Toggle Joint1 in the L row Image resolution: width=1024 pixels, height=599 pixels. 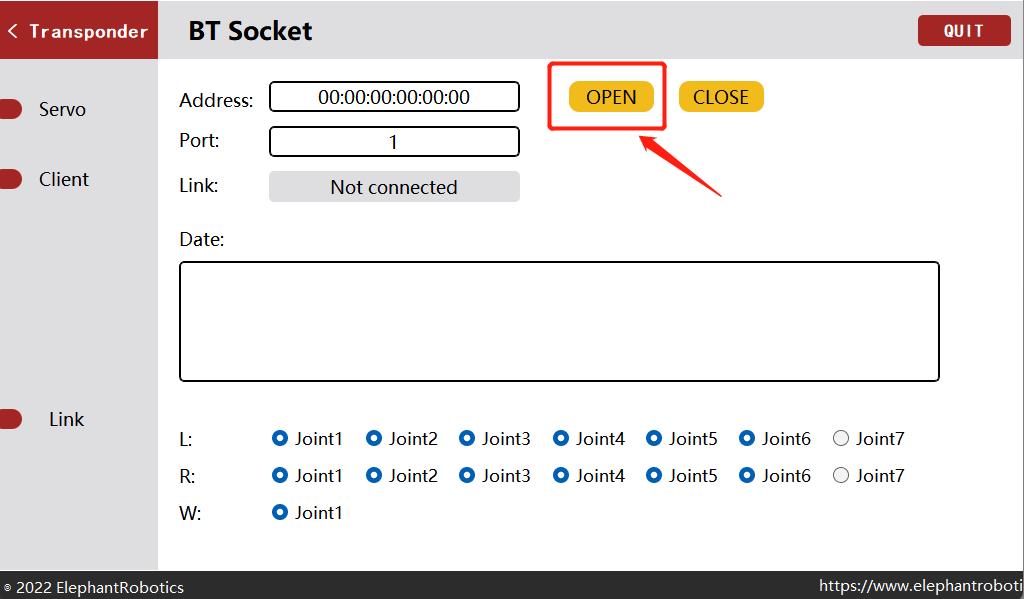[x=280, y=438]
